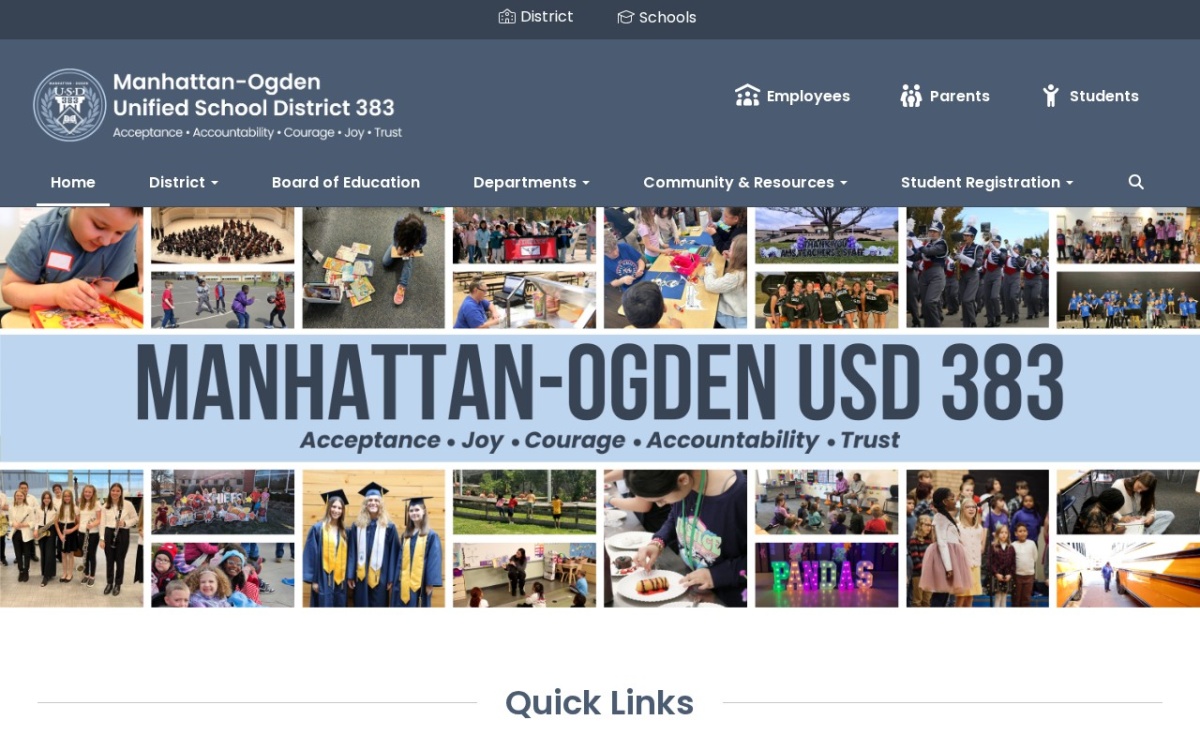Expand the Departments dropdown menu
The image size is (1200, 750).
[531, 182]
